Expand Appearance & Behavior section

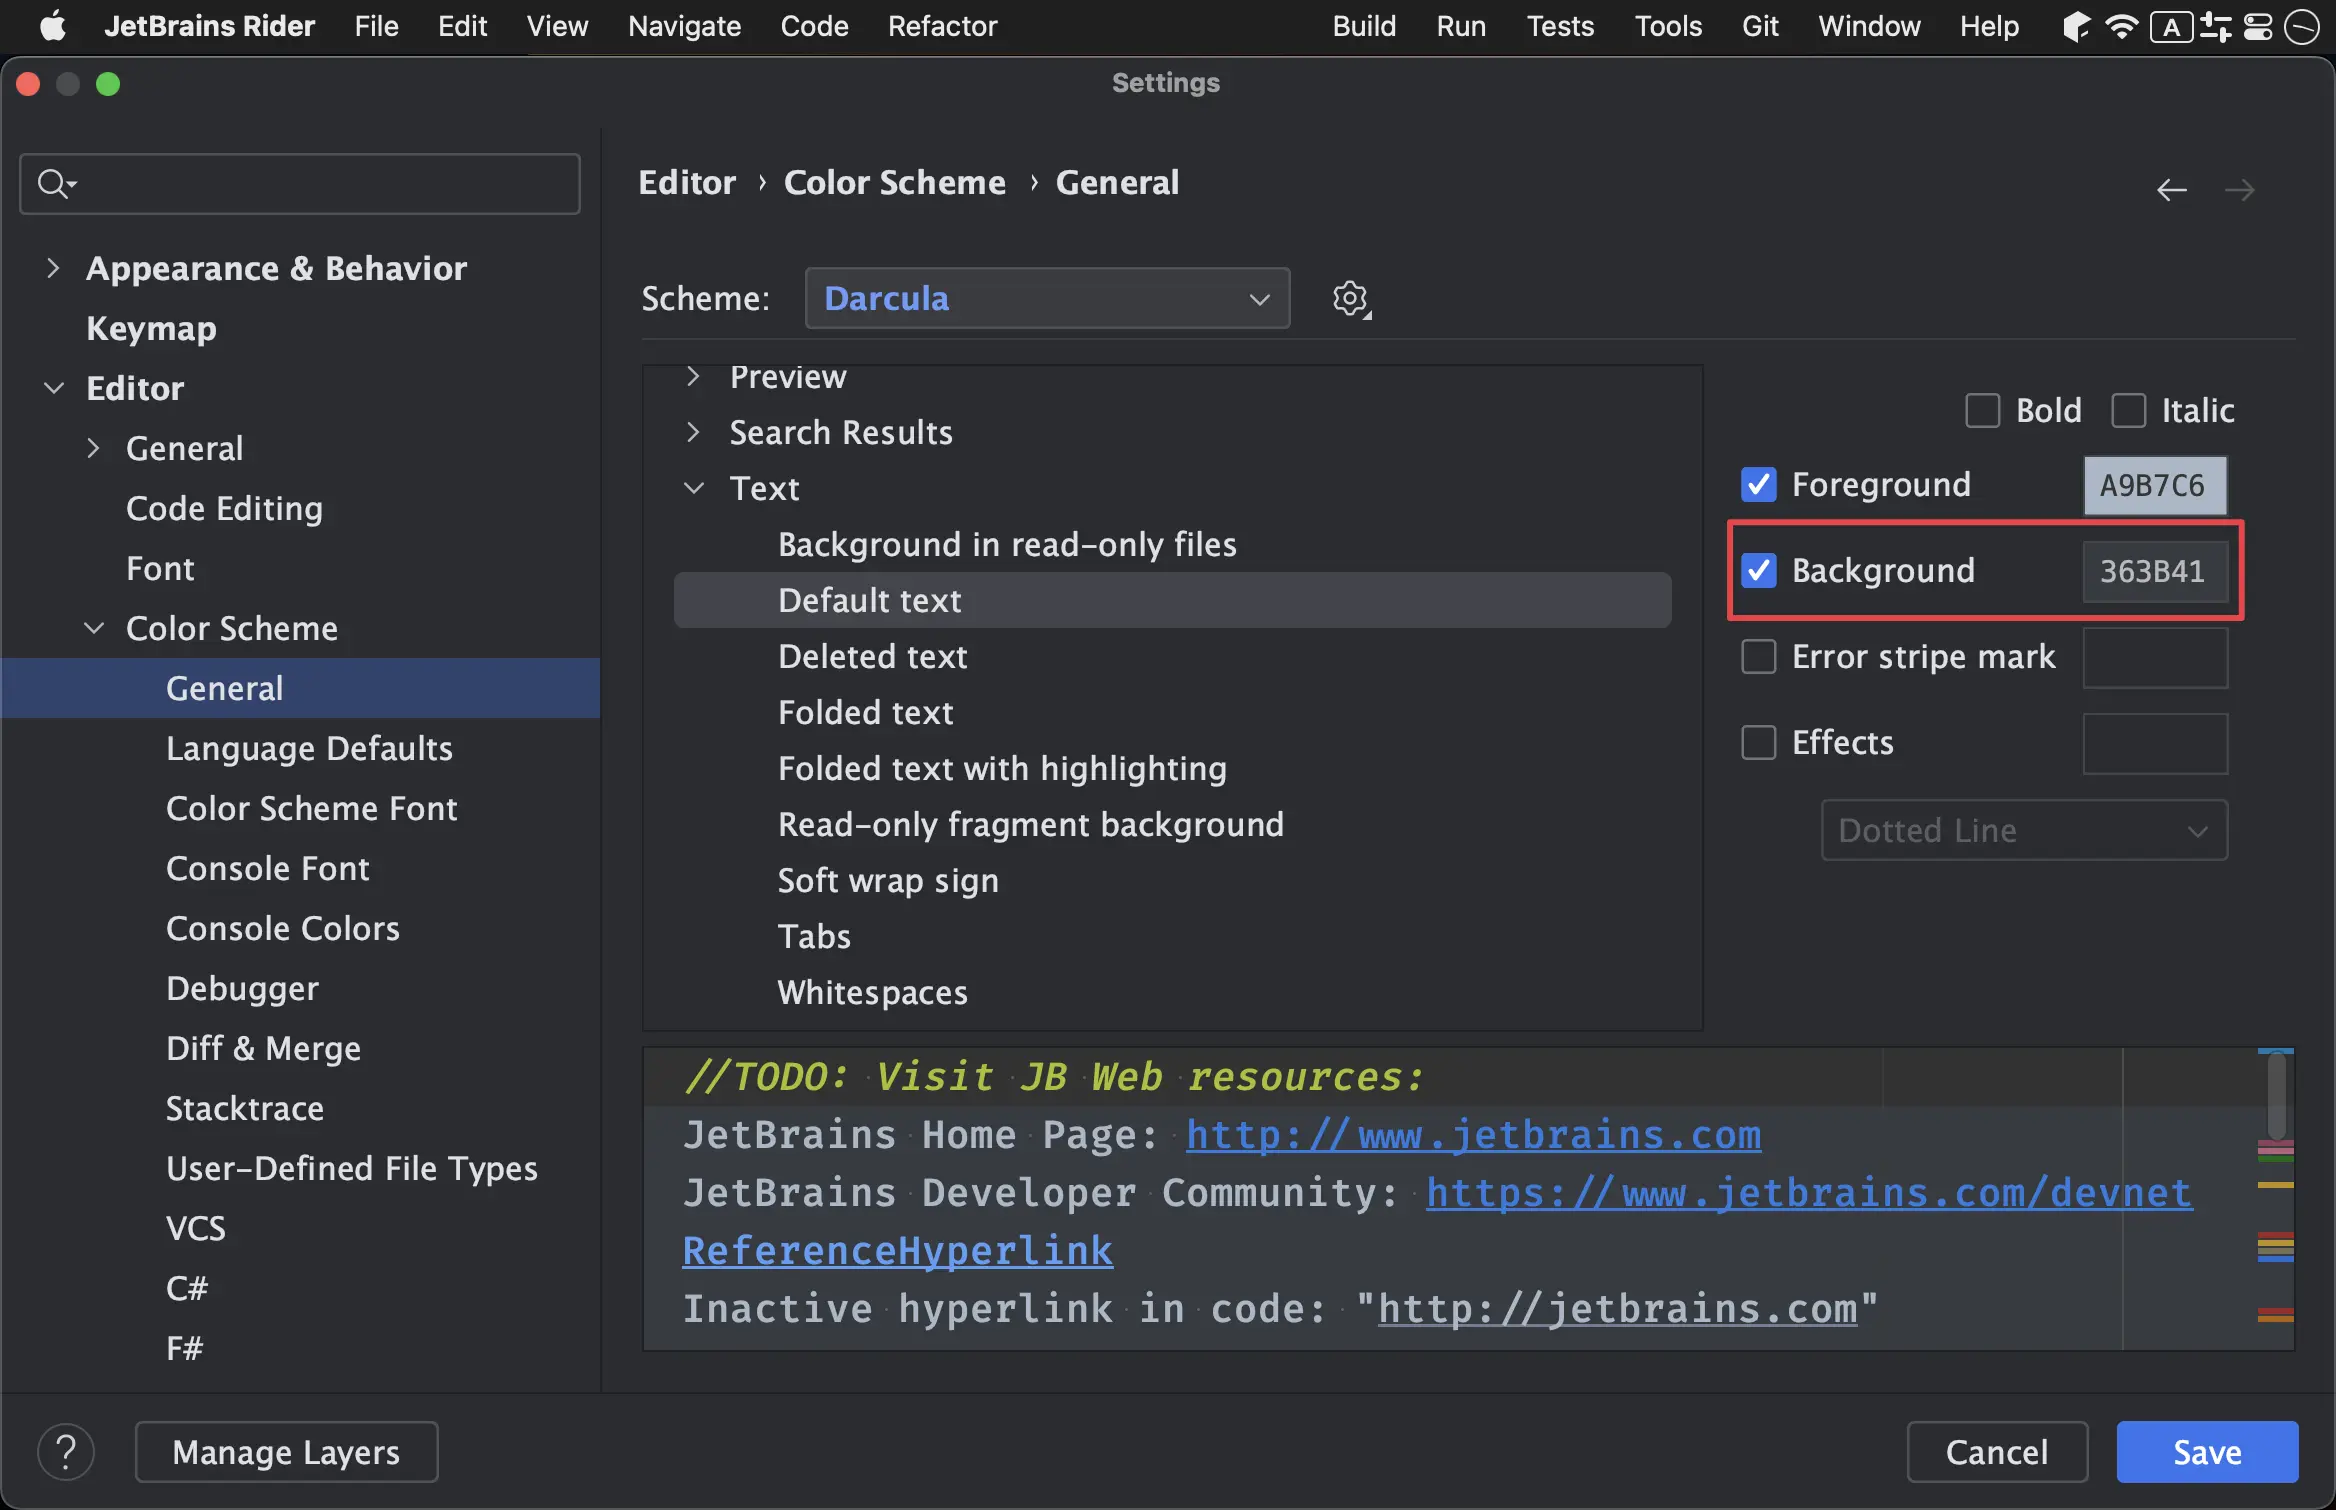53,268
